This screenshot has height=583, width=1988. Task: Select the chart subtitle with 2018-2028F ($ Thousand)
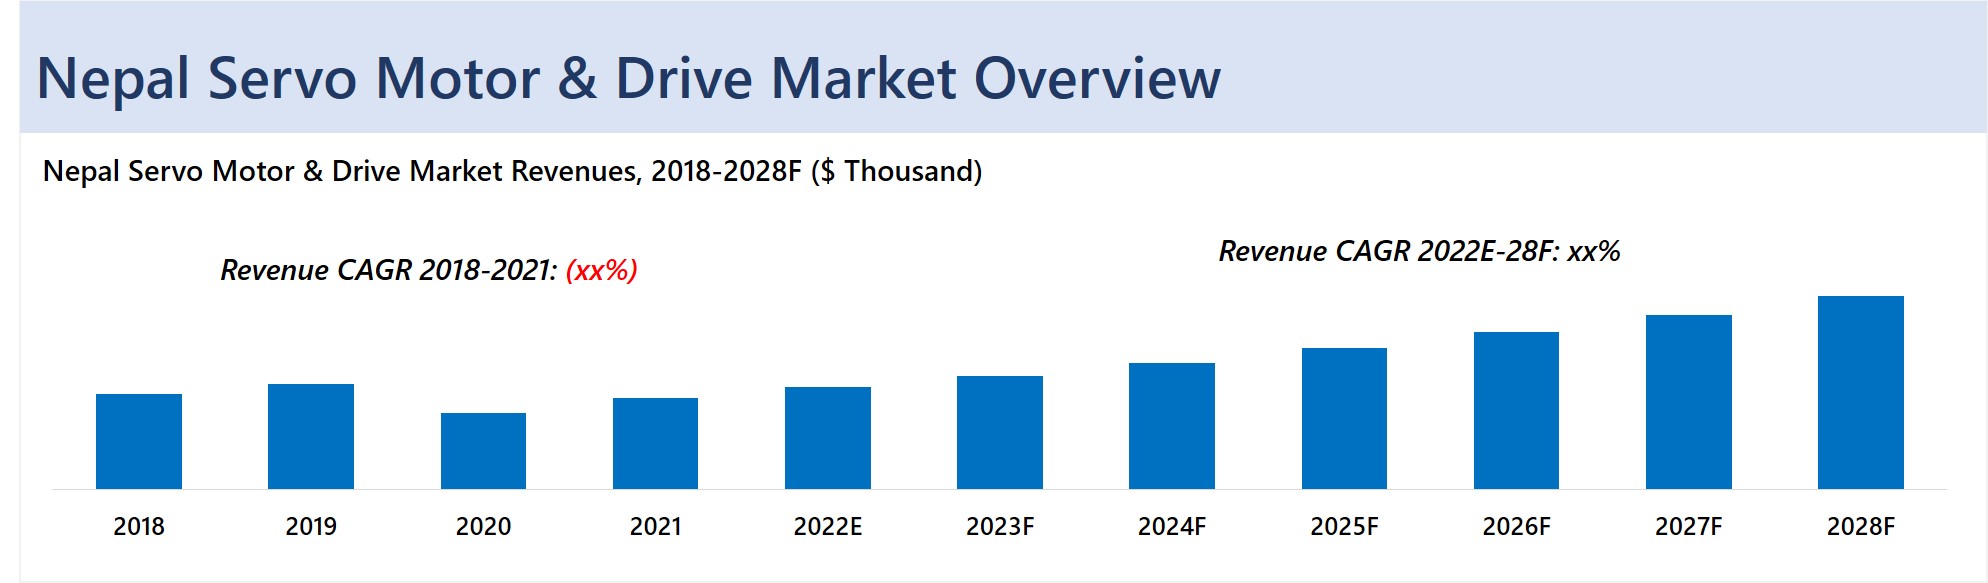(x=512, y=171)
